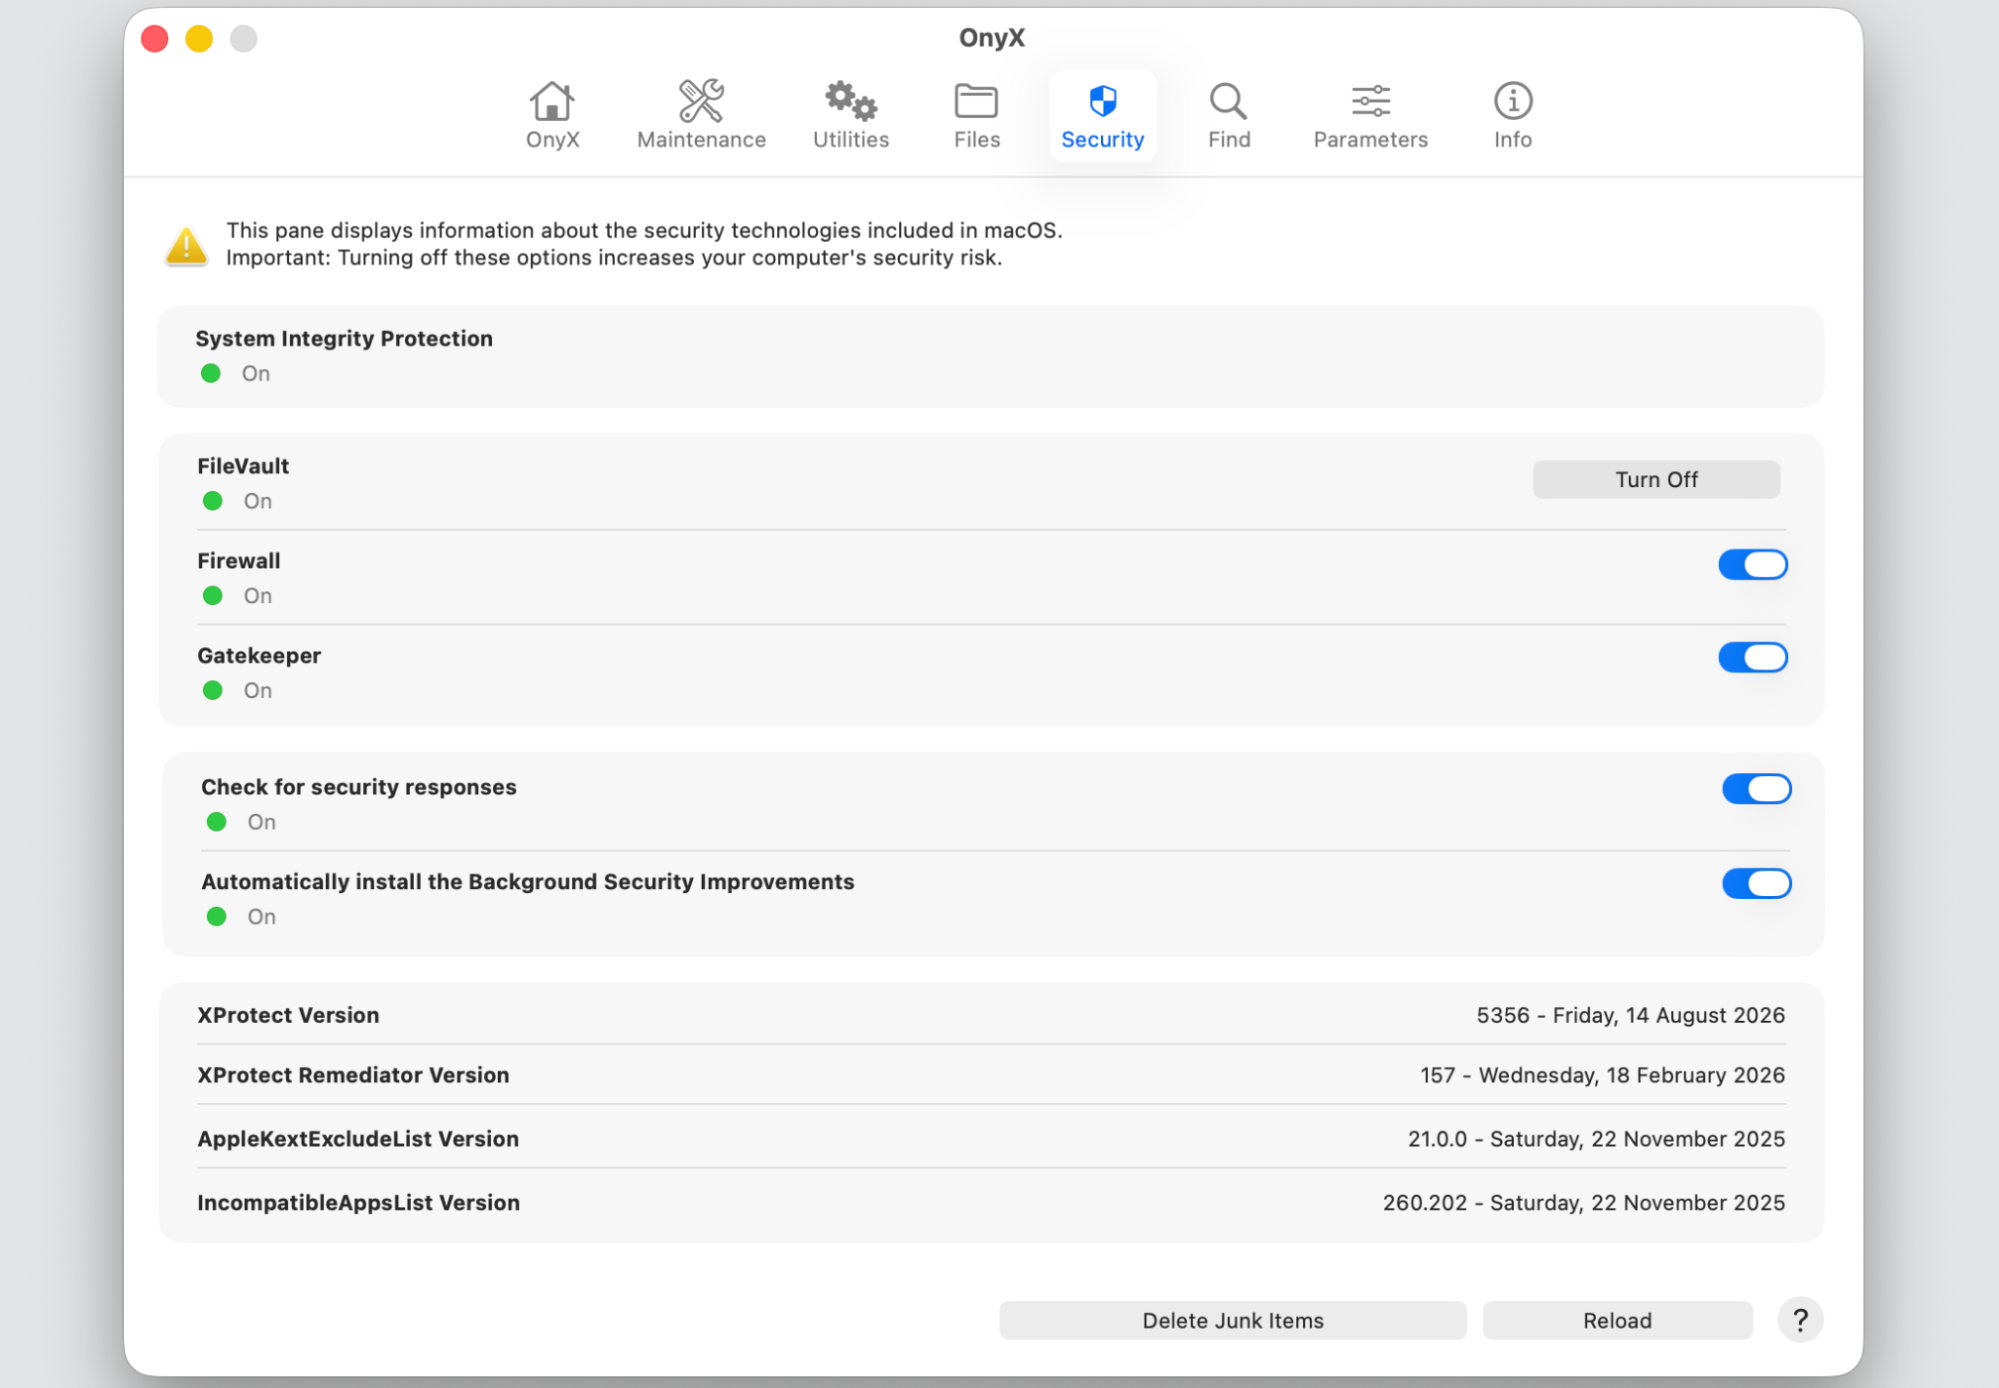This screenshot has height=1388, width=1999.
Task: Click the Firewall green status dot
Action: point(213,596)
